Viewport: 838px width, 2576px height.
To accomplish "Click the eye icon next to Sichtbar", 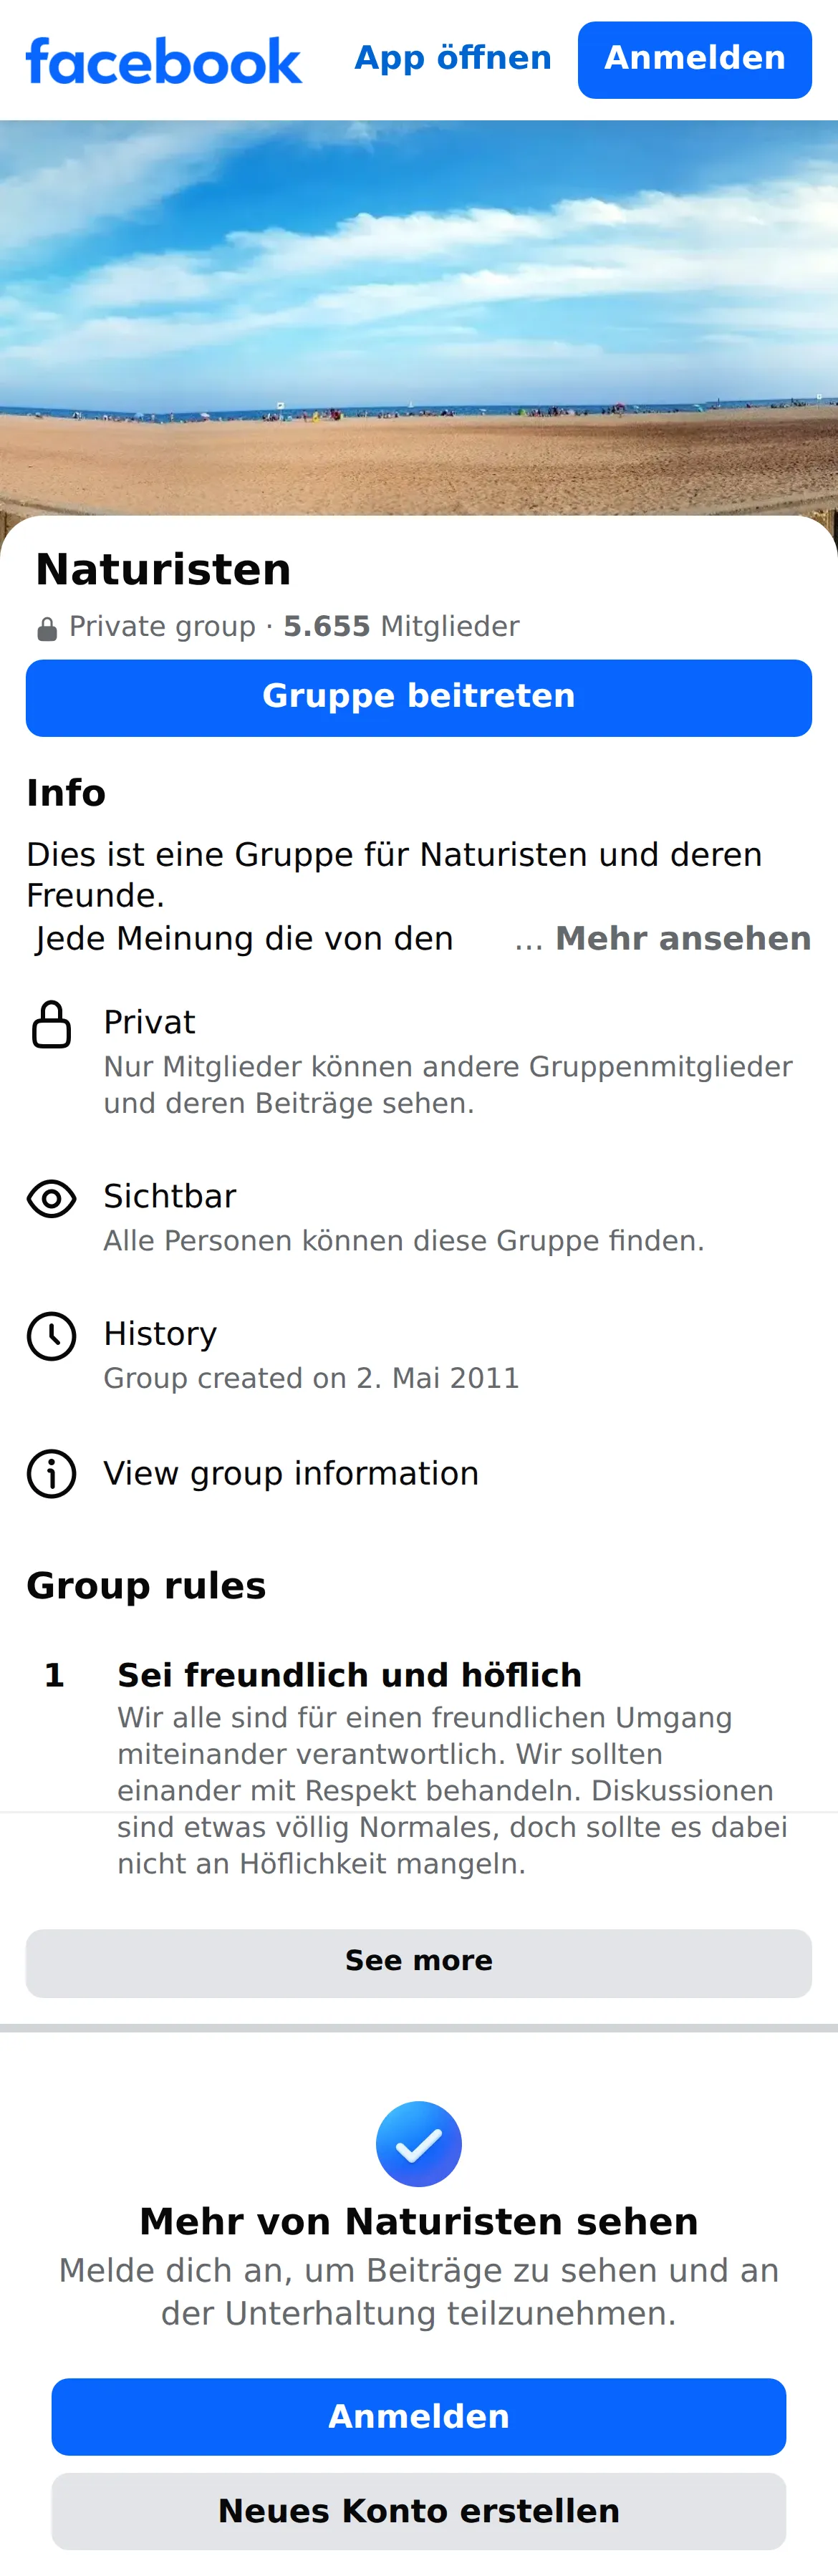I will click(x=52, y=1198).
